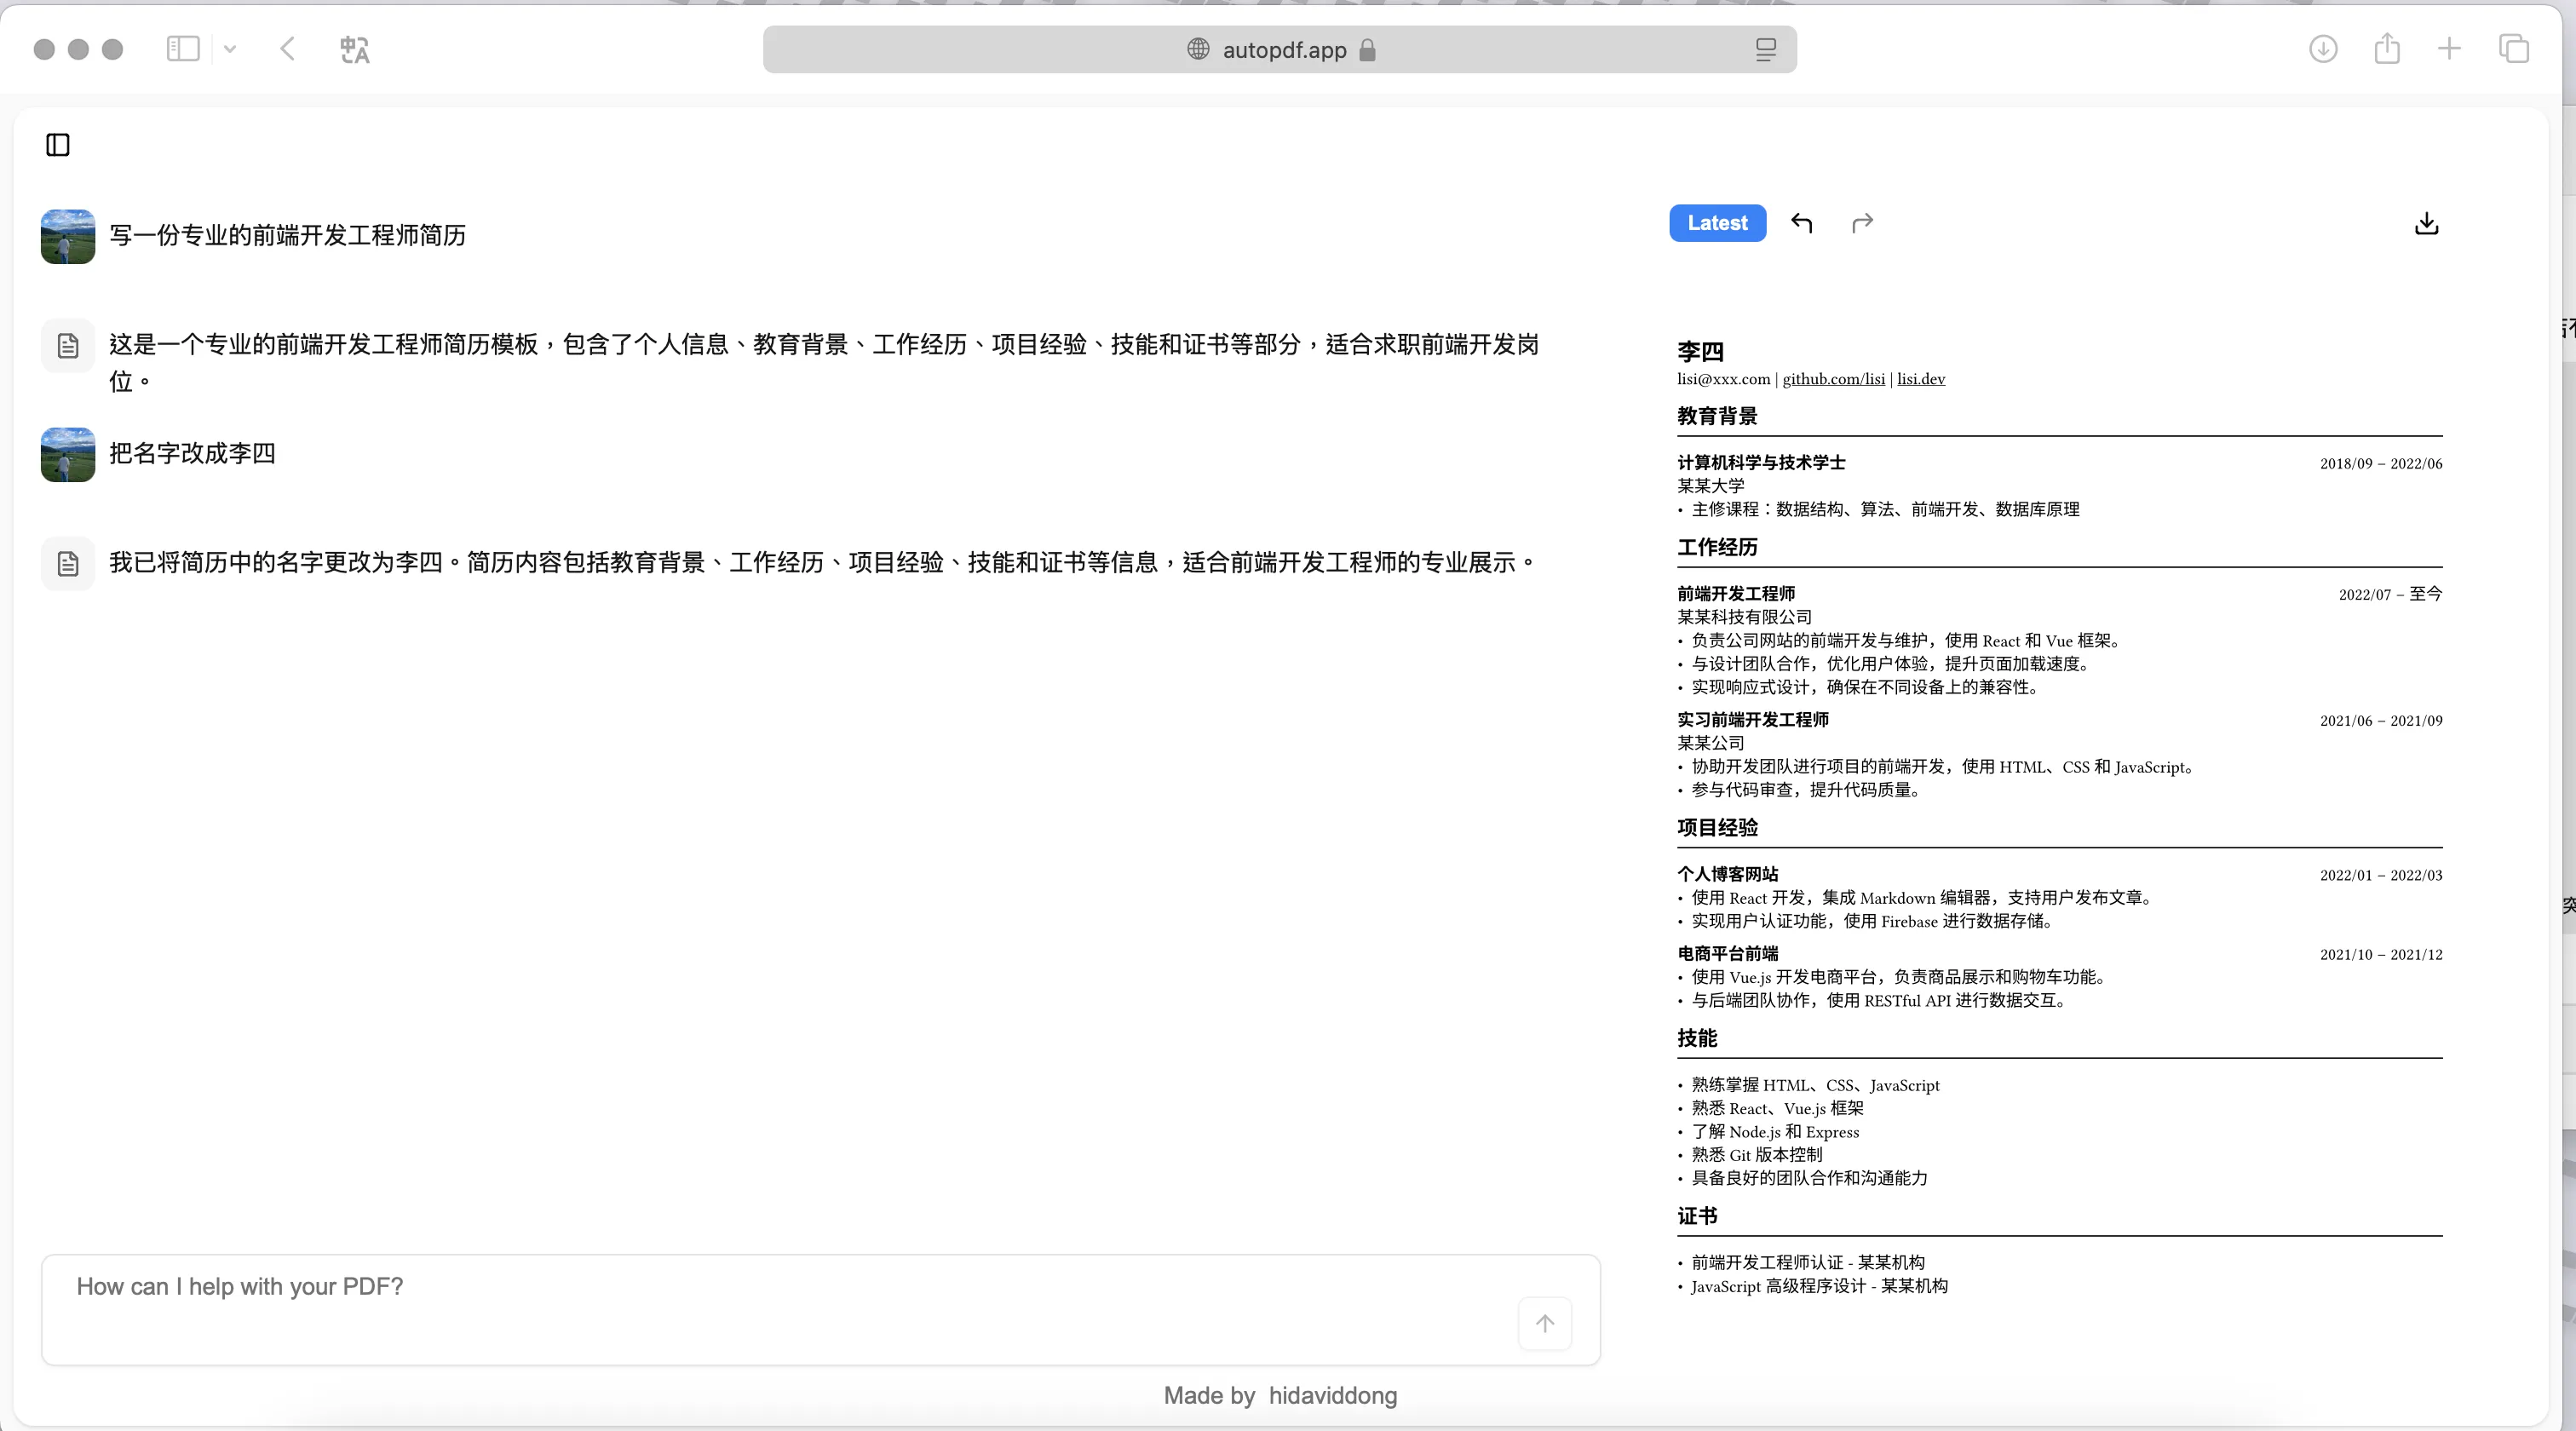Open the github.com/lisi link on the resume
The width and height of the screenshot is (2576, 1431).
(1832, 379)
